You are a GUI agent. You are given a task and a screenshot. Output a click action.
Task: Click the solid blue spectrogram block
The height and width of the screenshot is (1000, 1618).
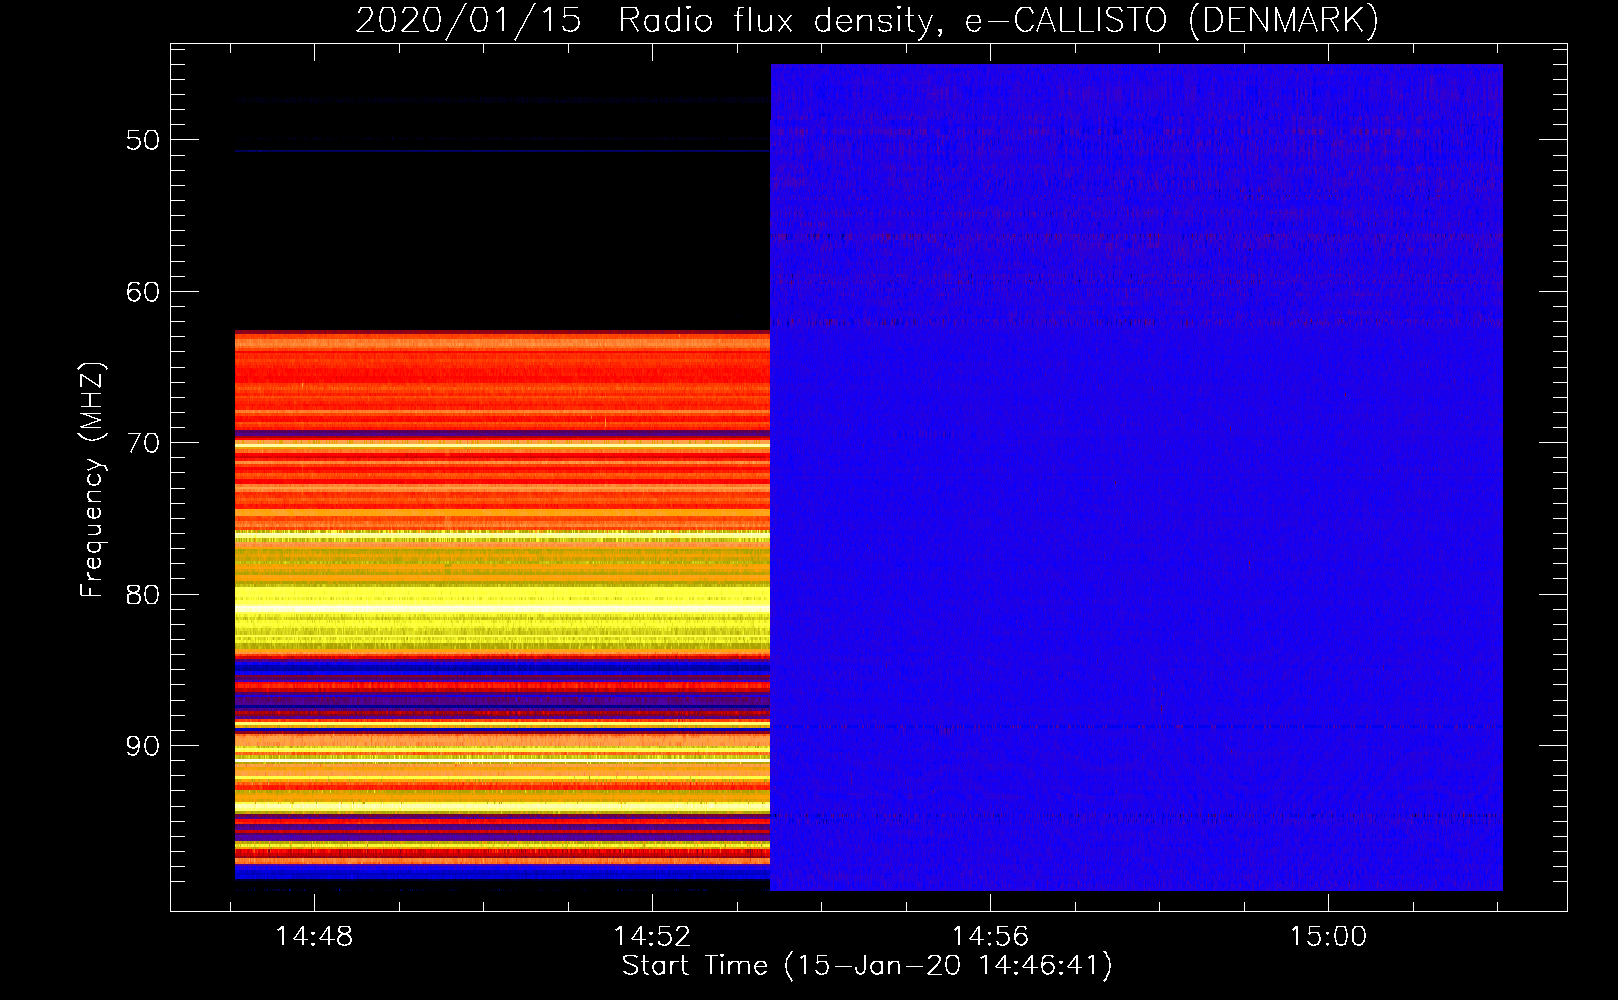pos(1137,477)
